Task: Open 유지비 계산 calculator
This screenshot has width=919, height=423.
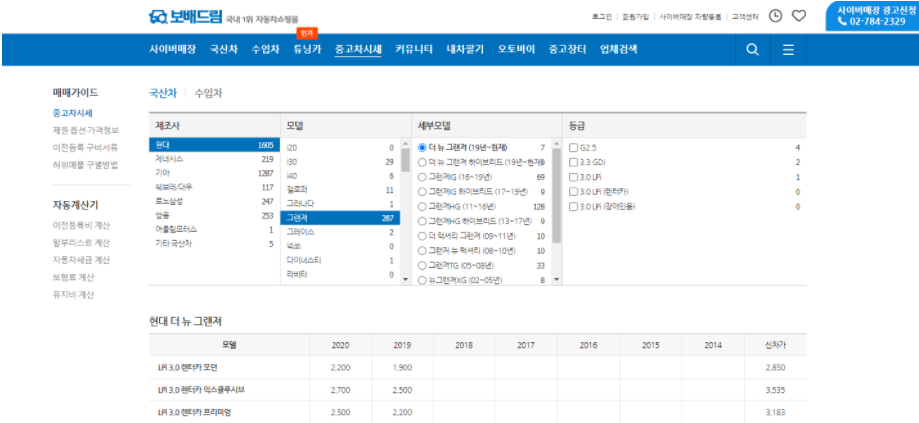Action: (x=73, y=295)
